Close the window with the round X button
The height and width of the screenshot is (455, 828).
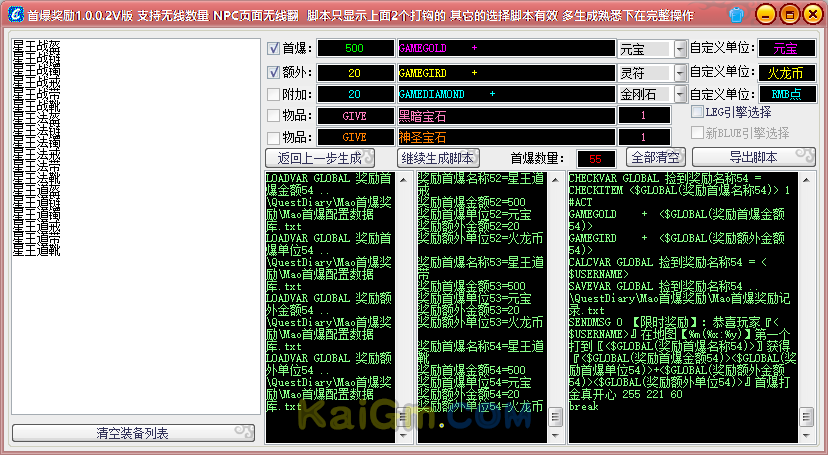pos(813,15)
